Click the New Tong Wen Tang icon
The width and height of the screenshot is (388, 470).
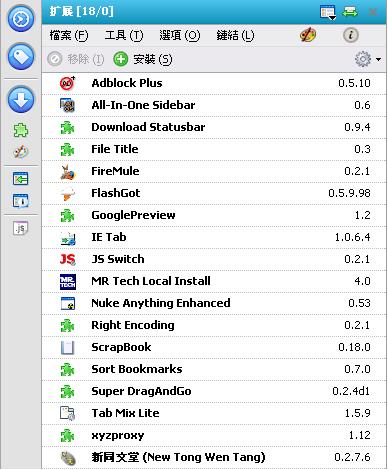[68, 458]
